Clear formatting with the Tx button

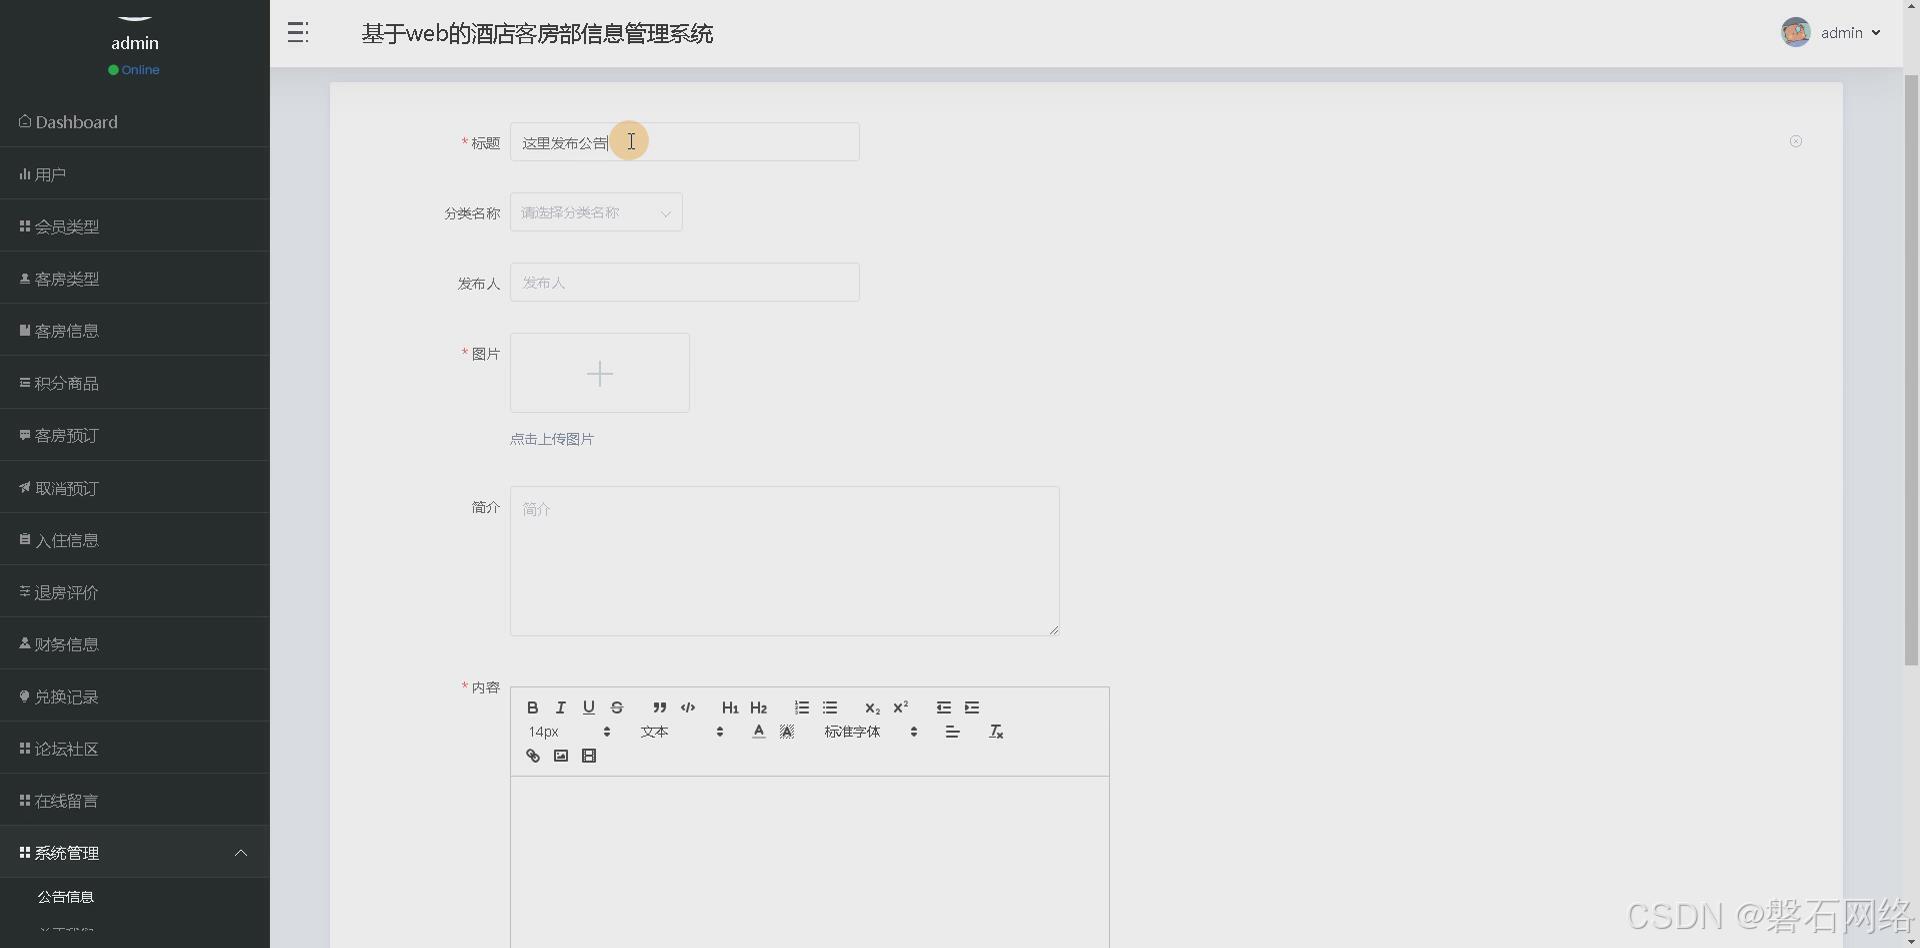(x=995, y=731)
